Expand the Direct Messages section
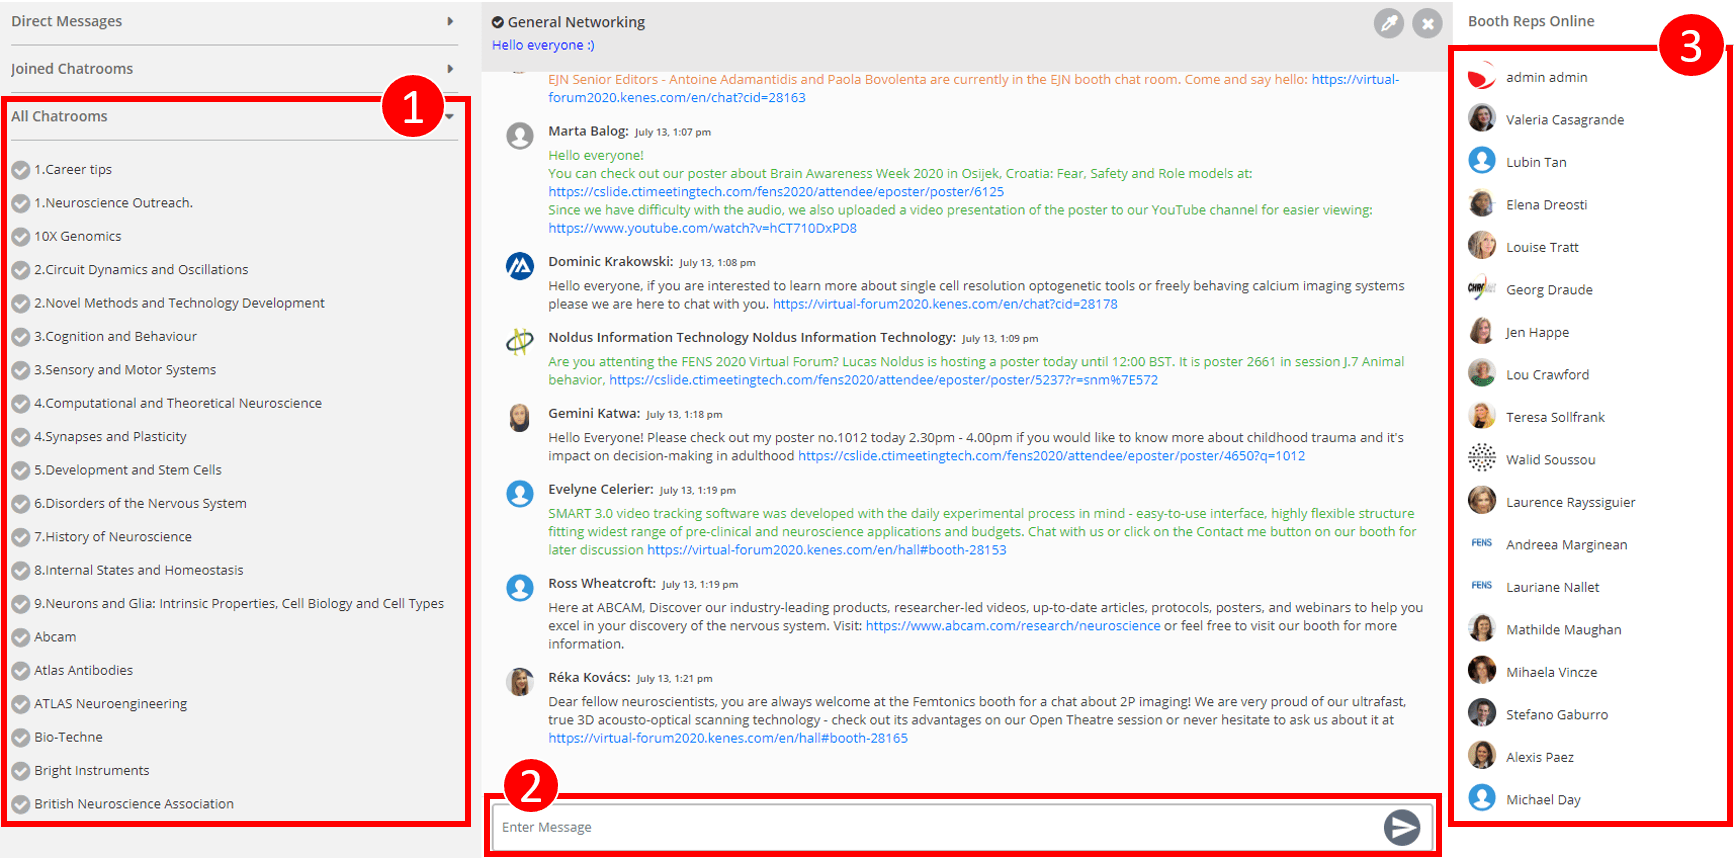This screenshot has height=858, width=1734. click(x=450, y=21)
